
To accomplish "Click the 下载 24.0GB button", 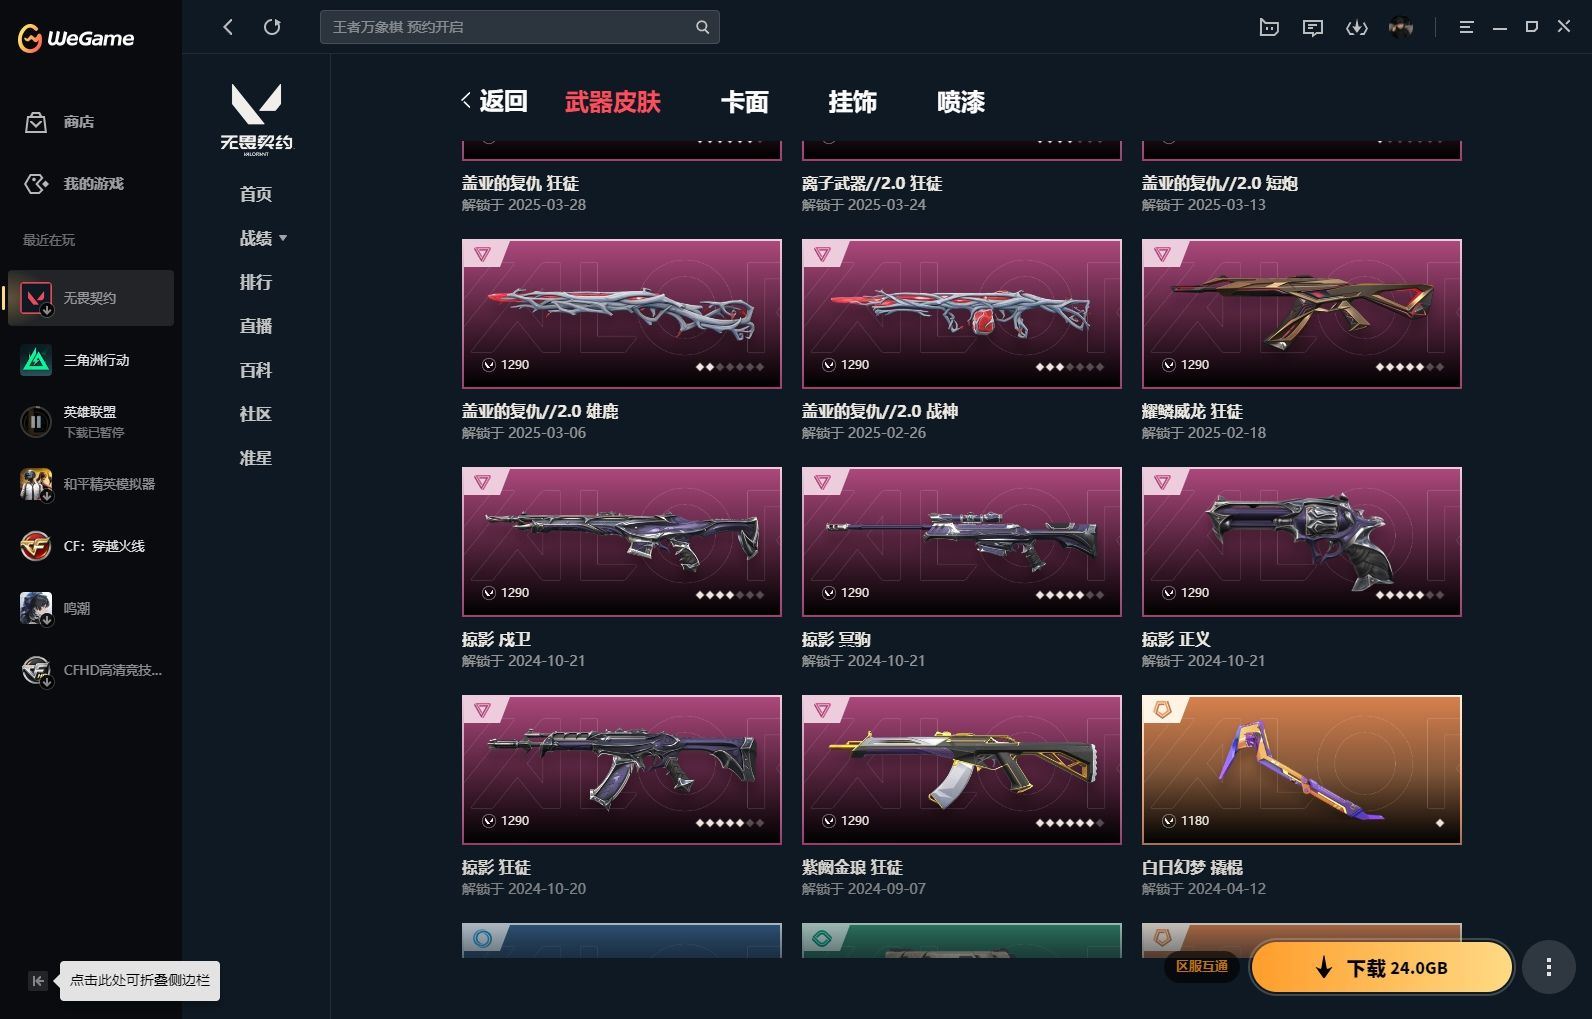I will click(1381, 967).
